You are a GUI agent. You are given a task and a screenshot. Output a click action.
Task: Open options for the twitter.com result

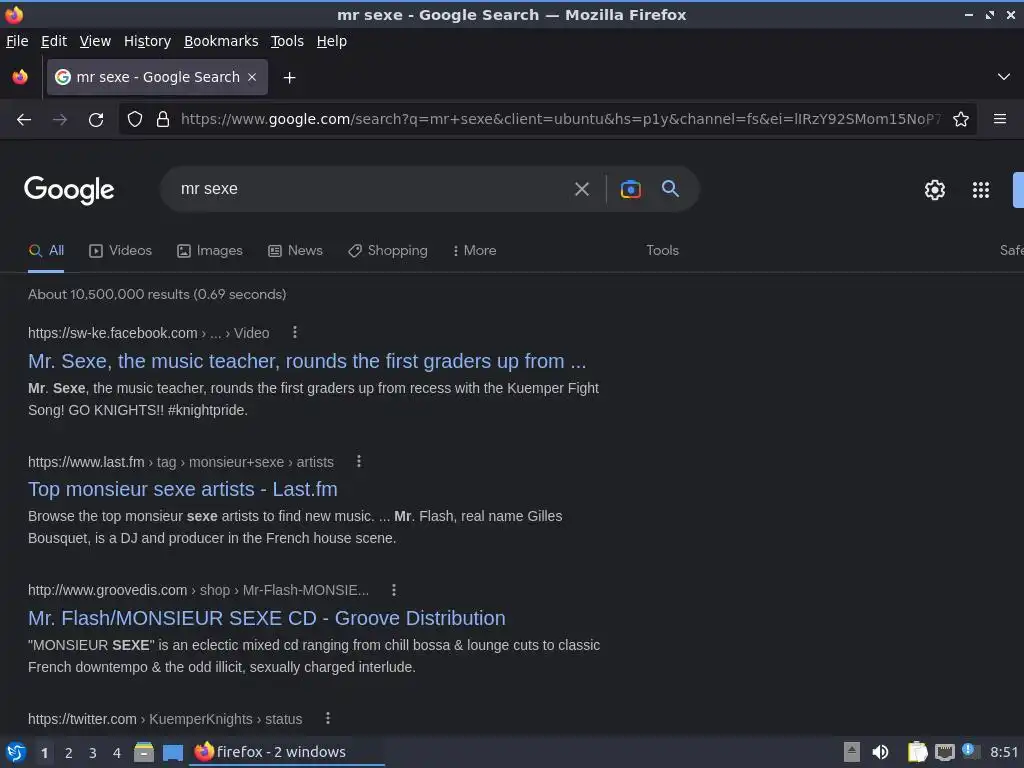click(x=328, y=718)
